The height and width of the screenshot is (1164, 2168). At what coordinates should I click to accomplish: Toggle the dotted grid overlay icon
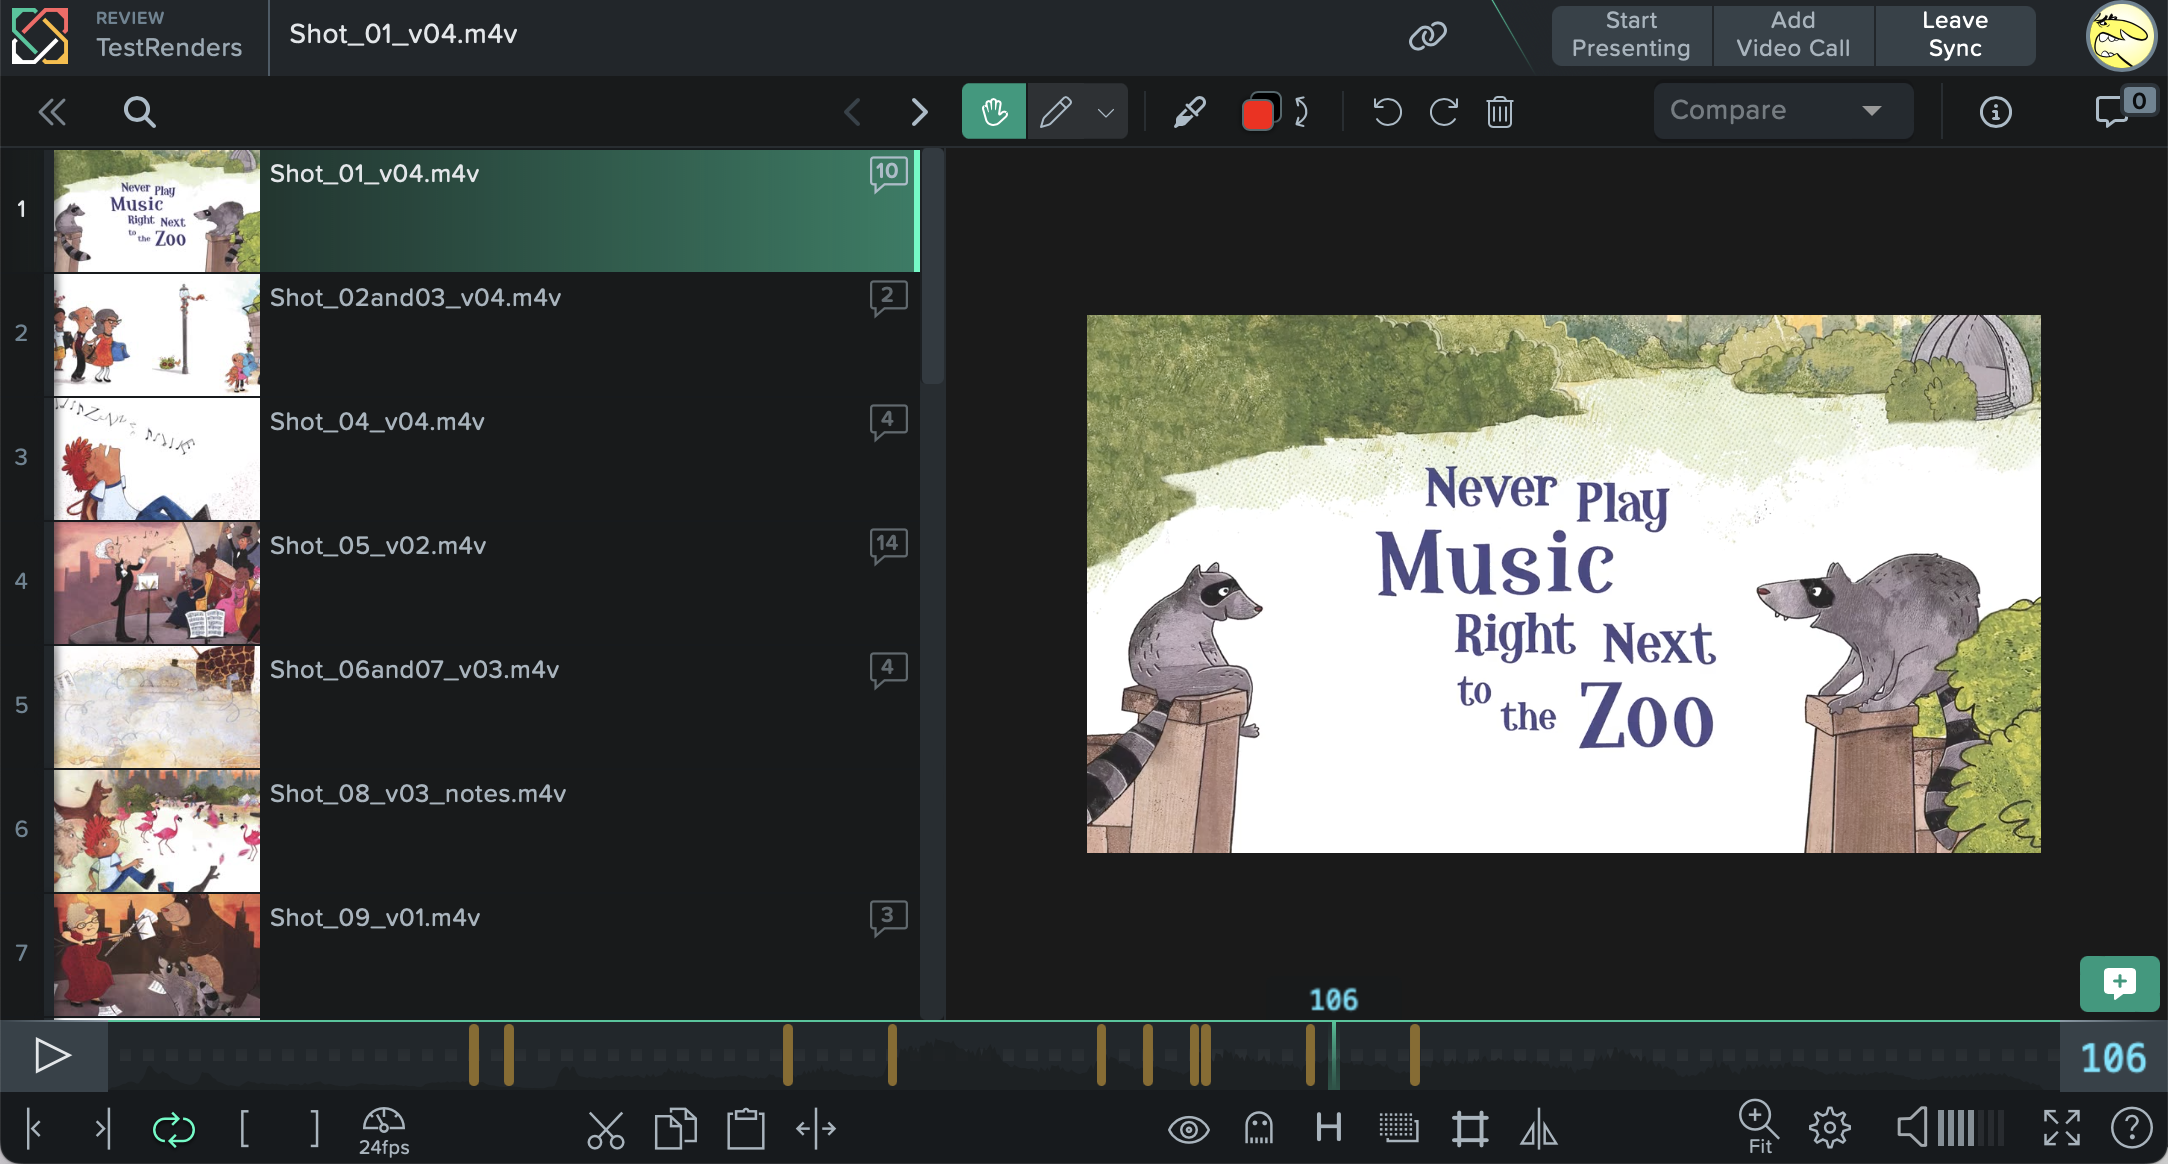click(1399, 1129)
